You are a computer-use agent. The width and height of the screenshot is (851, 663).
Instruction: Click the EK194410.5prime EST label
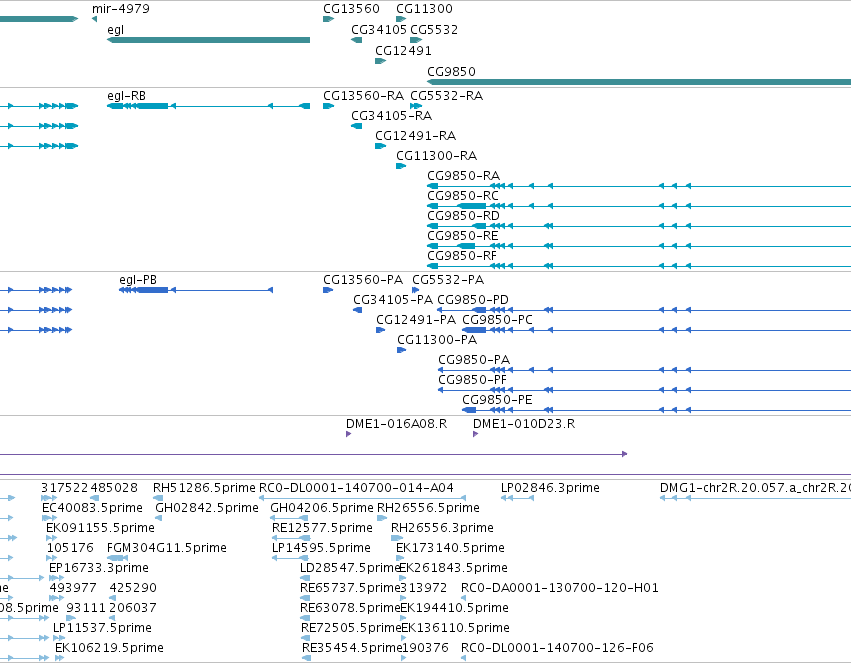(x=454, y=608)
